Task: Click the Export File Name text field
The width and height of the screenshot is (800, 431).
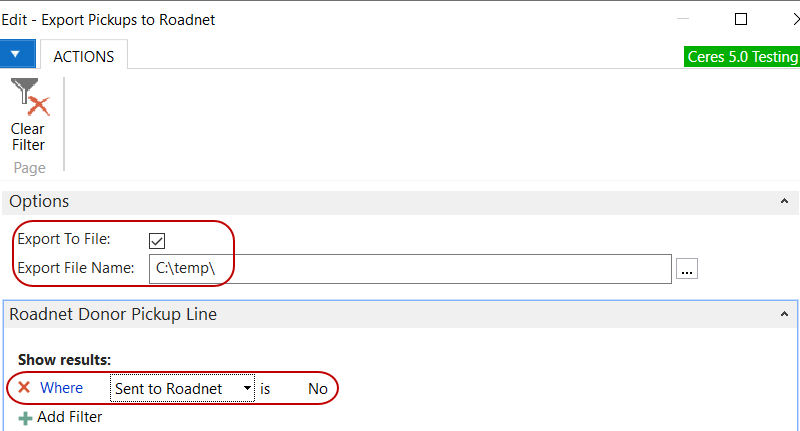Action: point(410,268)
